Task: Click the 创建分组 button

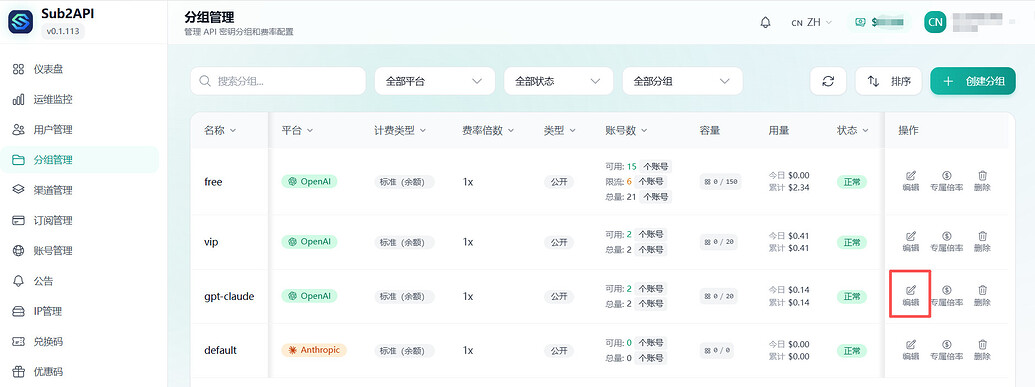Action: pos(973,81)
